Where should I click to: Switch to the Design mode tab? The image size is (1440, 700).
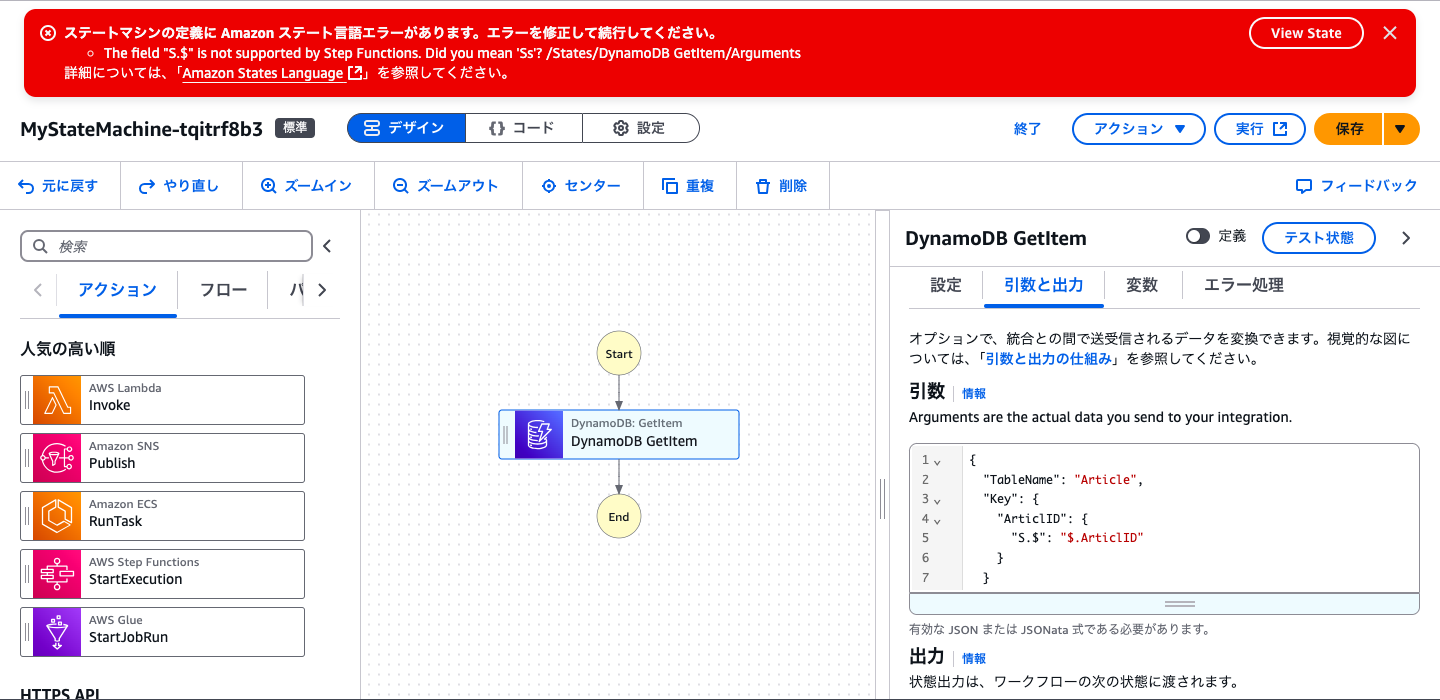pyautogui.click(x=406, y=128)
